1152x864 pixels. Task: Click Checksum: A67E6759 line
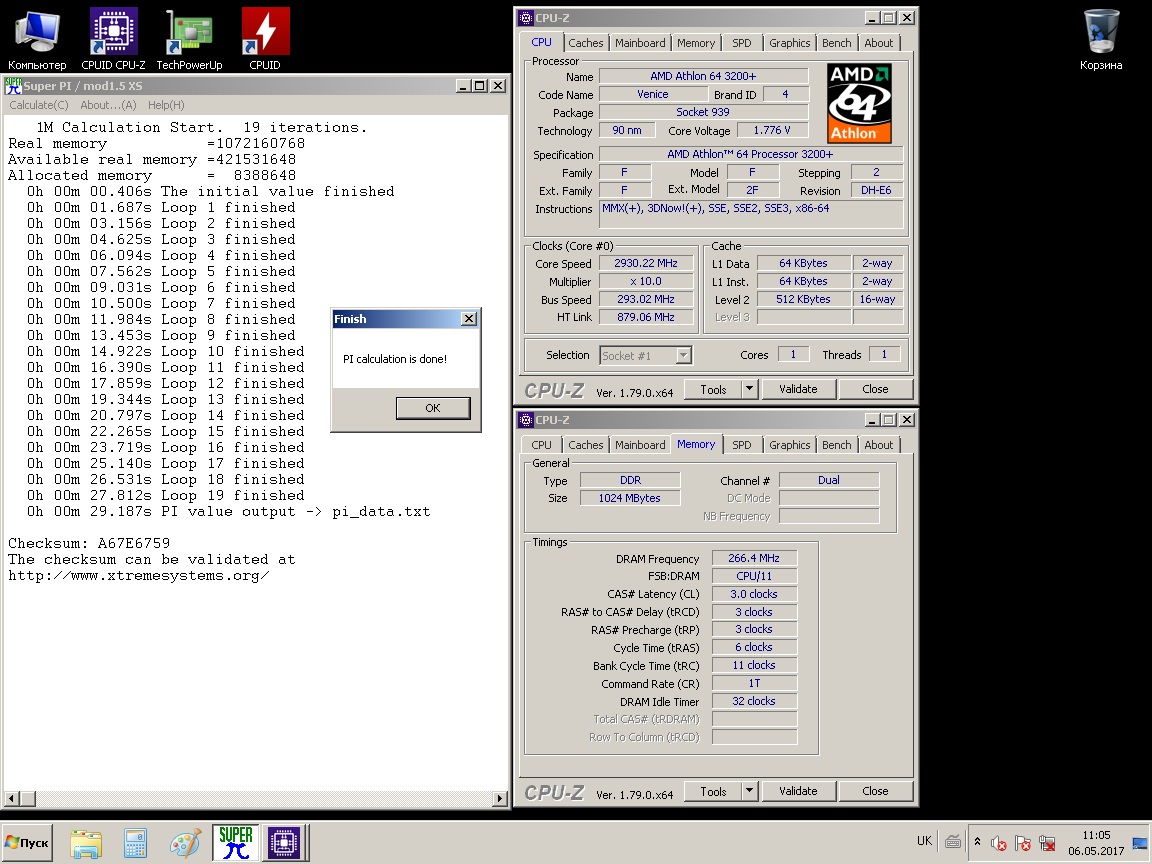(x=89, y=543)
